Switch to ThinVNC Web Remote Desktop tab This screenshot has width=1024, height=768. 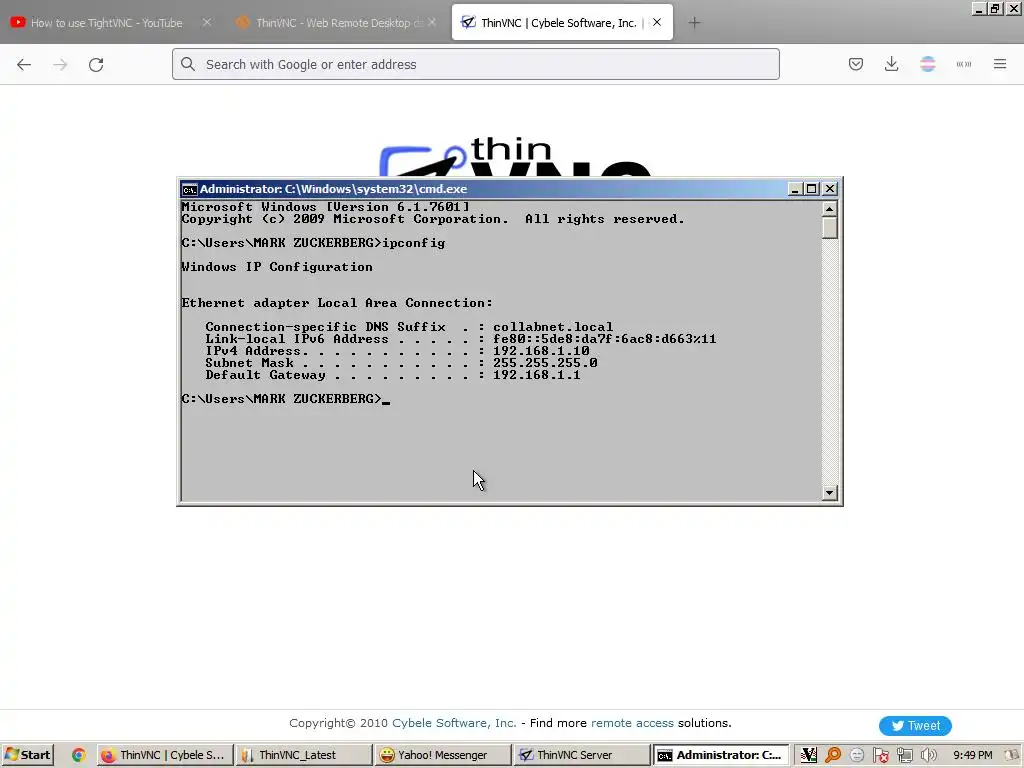click(x=330, y=23)
